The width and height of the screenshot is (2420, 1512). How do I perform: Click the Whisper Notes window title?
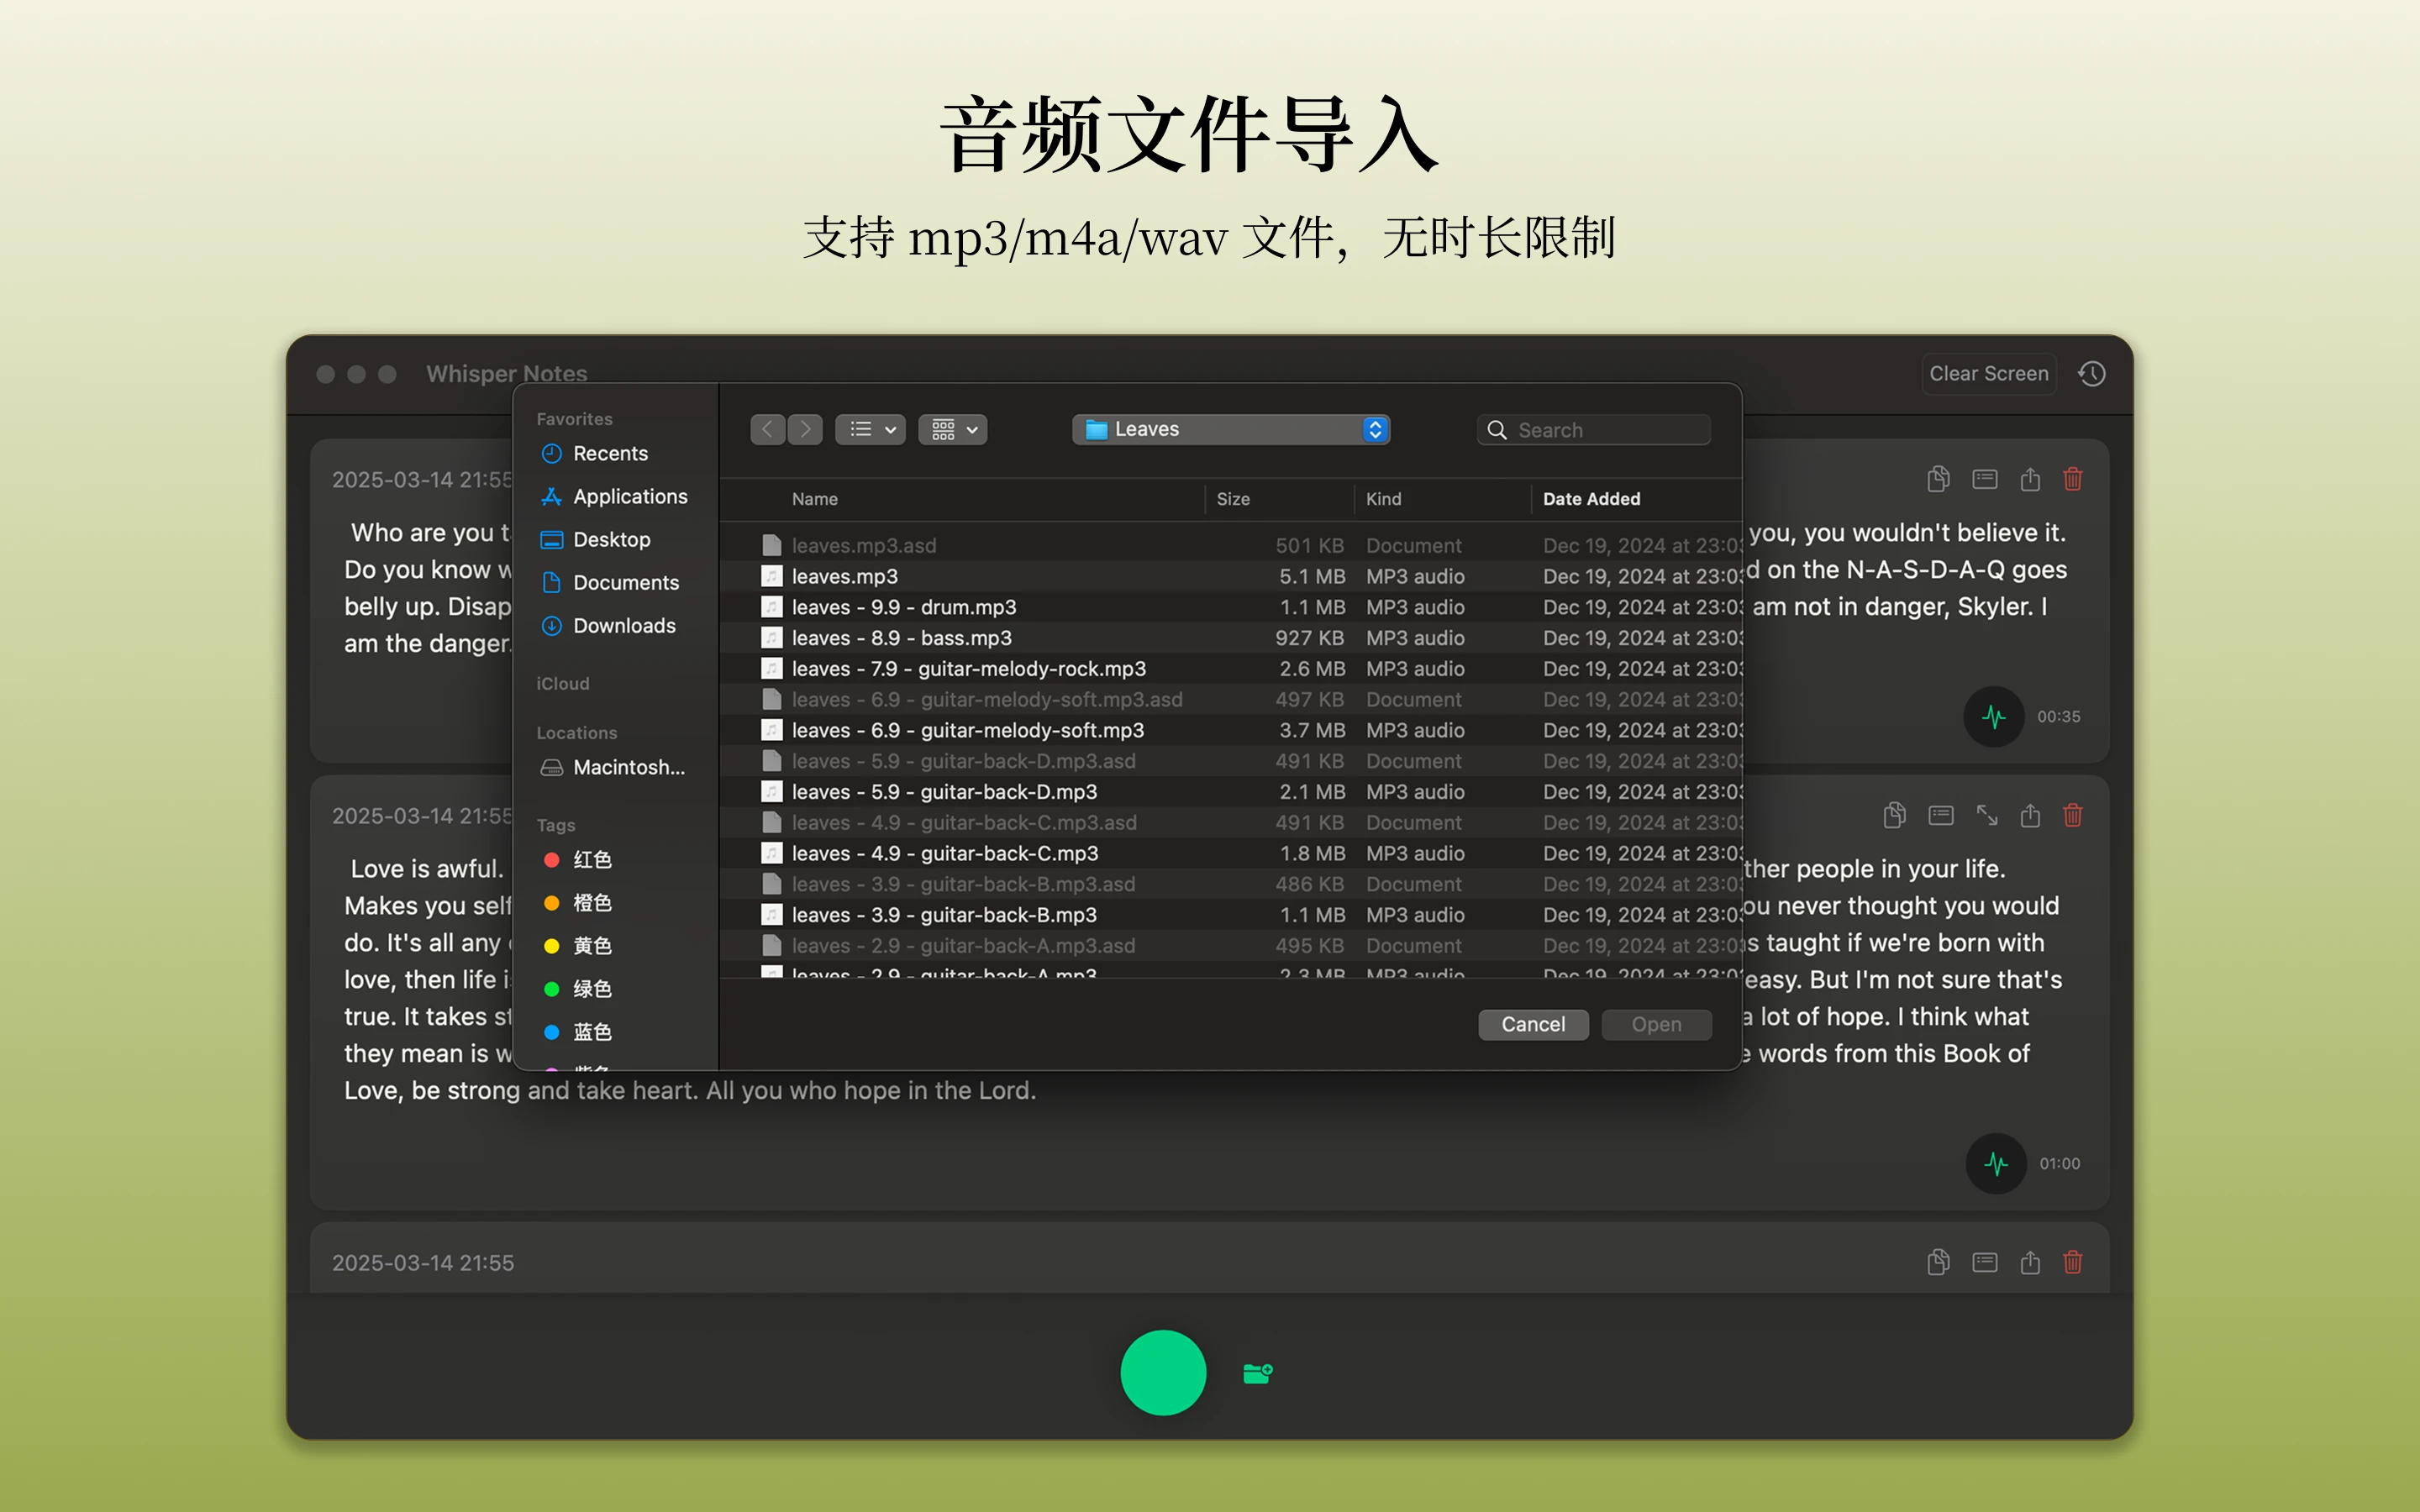click(506, 373)
